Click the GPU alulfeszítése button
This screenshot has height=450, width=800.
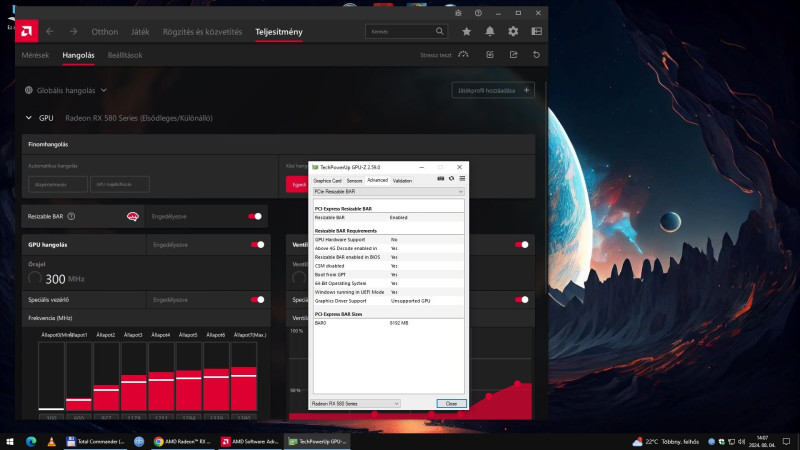tap(120, 184)
